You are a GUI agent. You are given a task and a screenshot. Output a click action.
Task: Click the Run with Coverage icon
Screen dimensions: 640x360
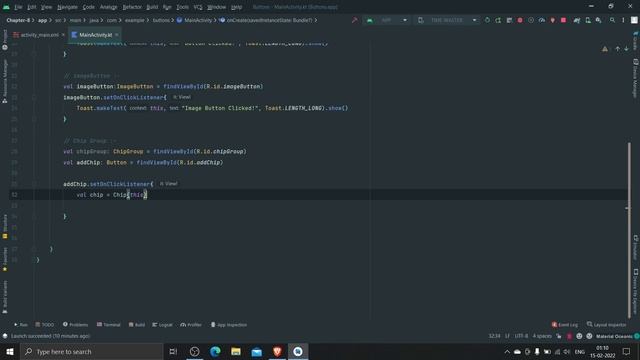[531, 20]
